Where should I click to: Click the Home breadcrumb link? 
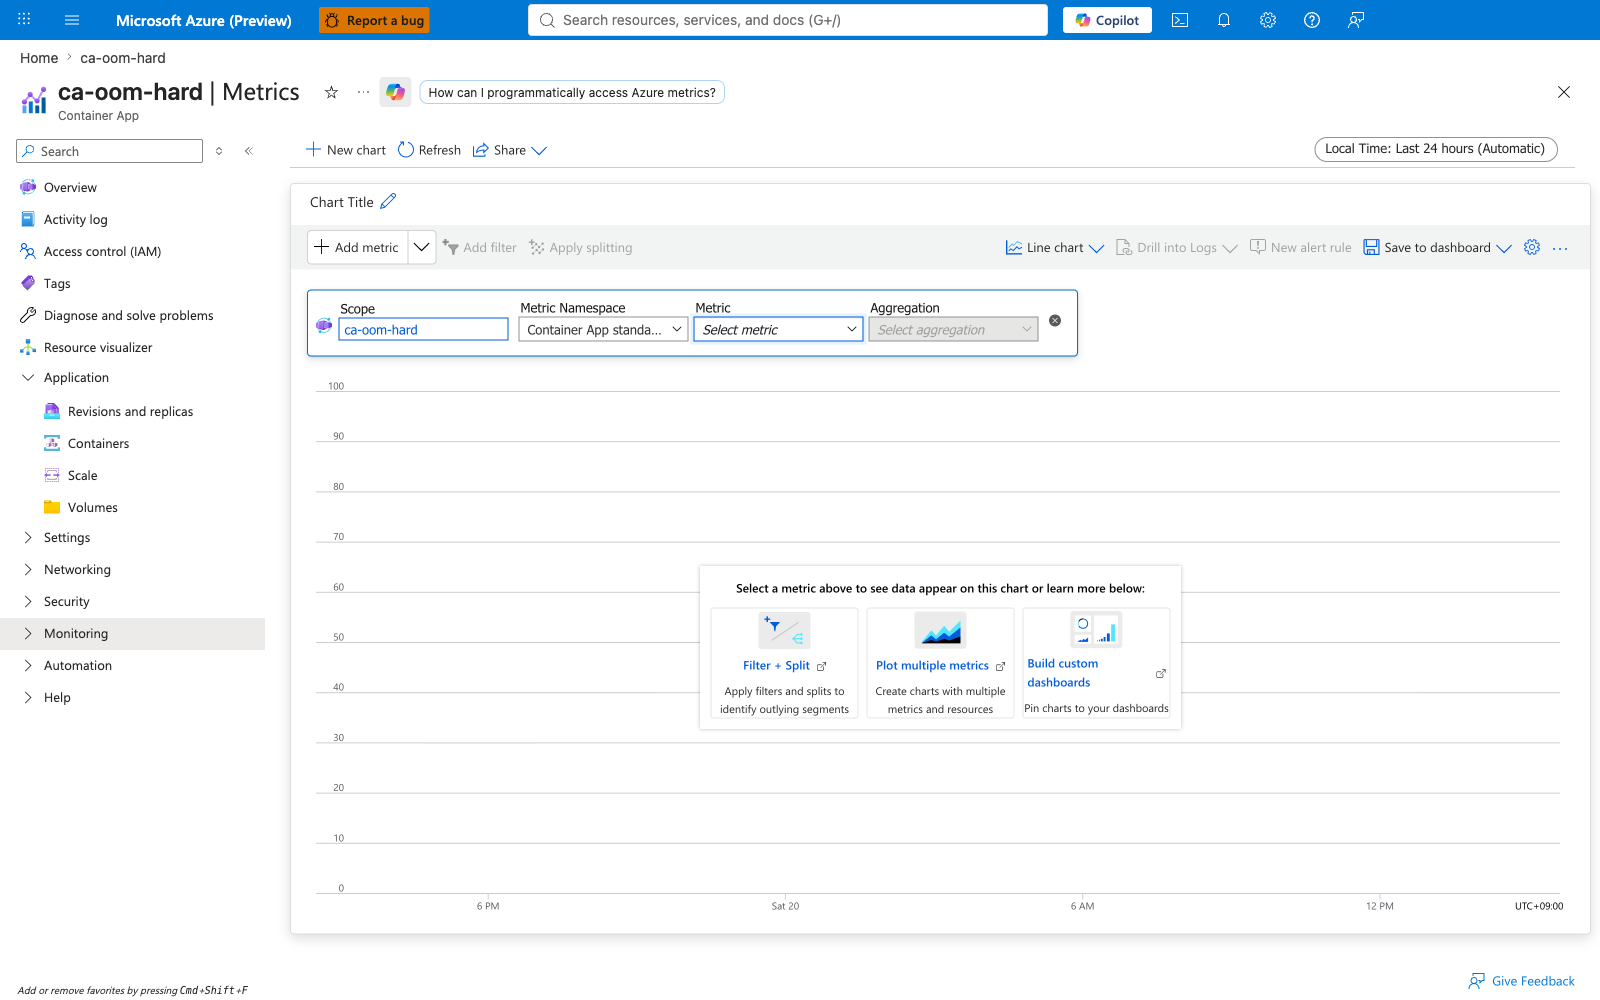39,58
